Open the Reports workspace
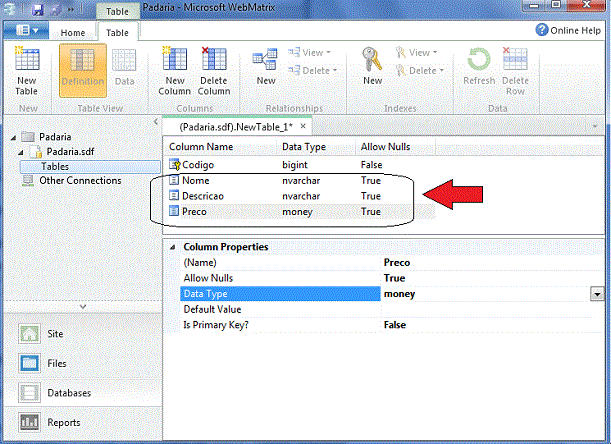The height and width of the screenshot is (444, 611). 64,423
